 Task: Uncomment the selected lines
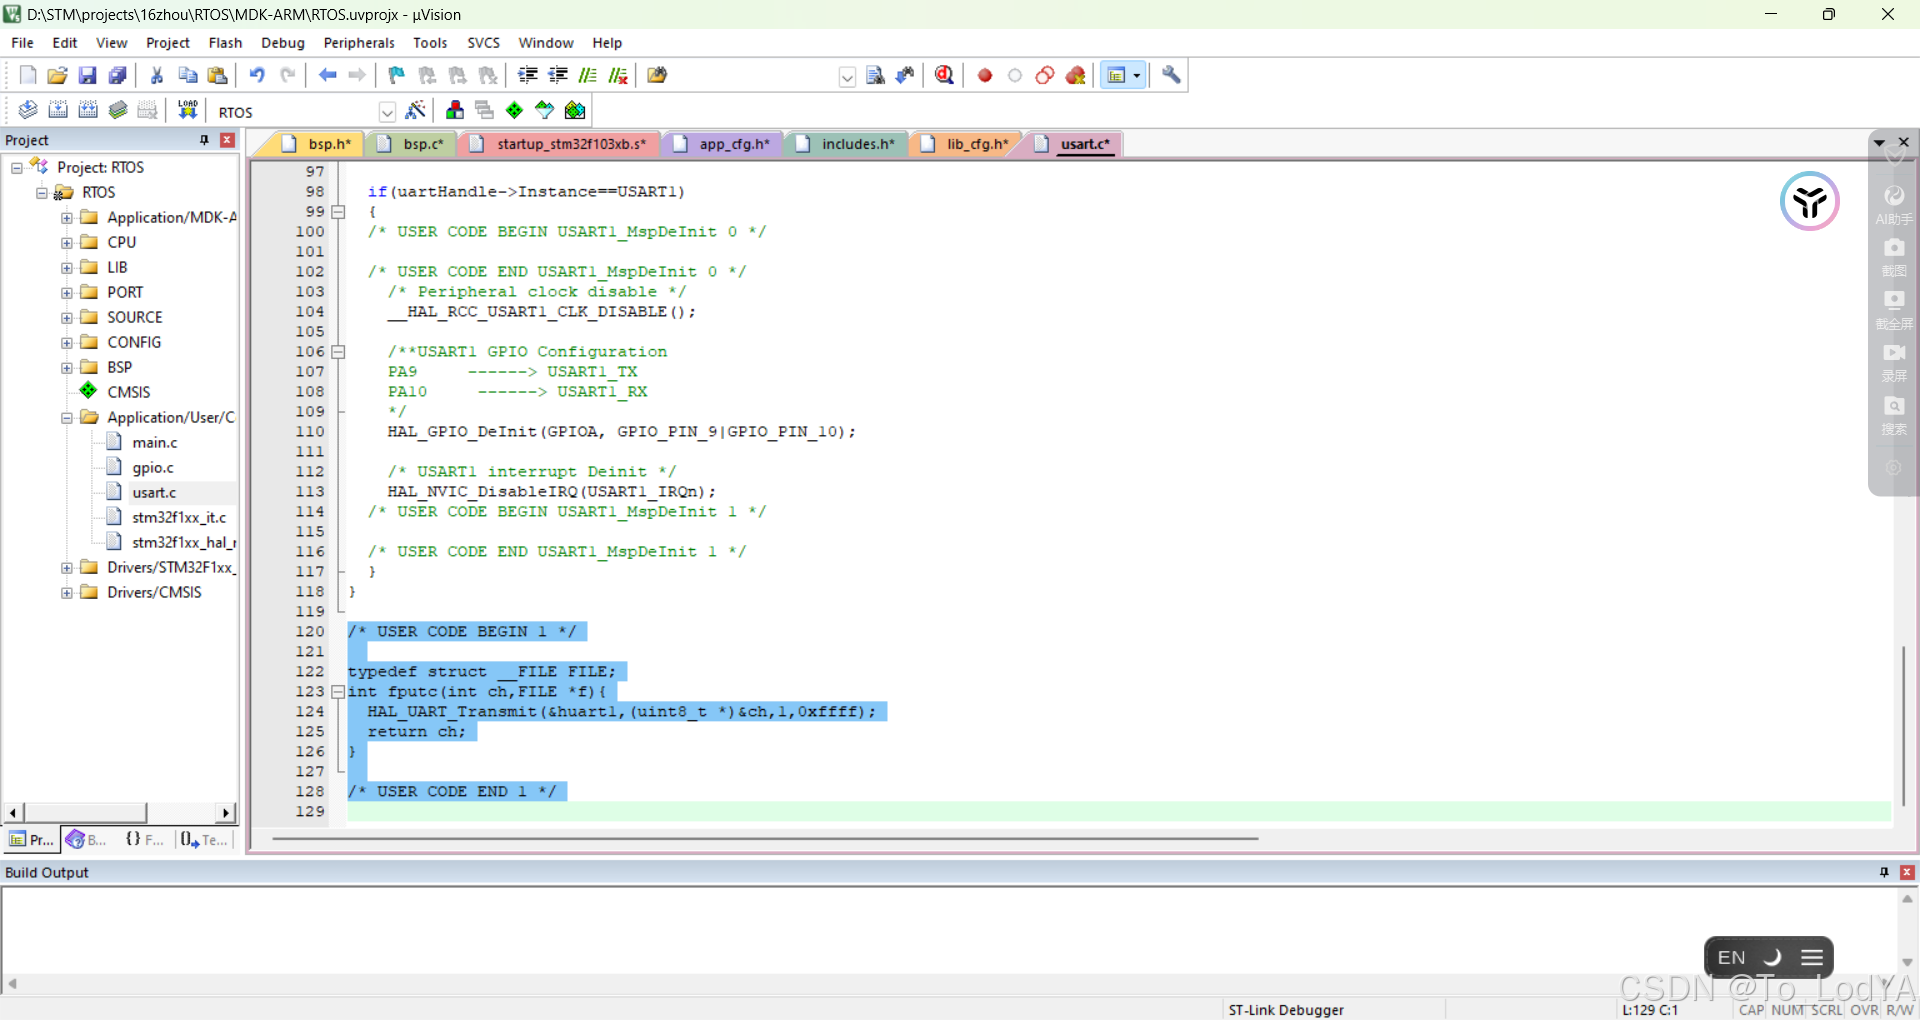click(x=618, y=75)
